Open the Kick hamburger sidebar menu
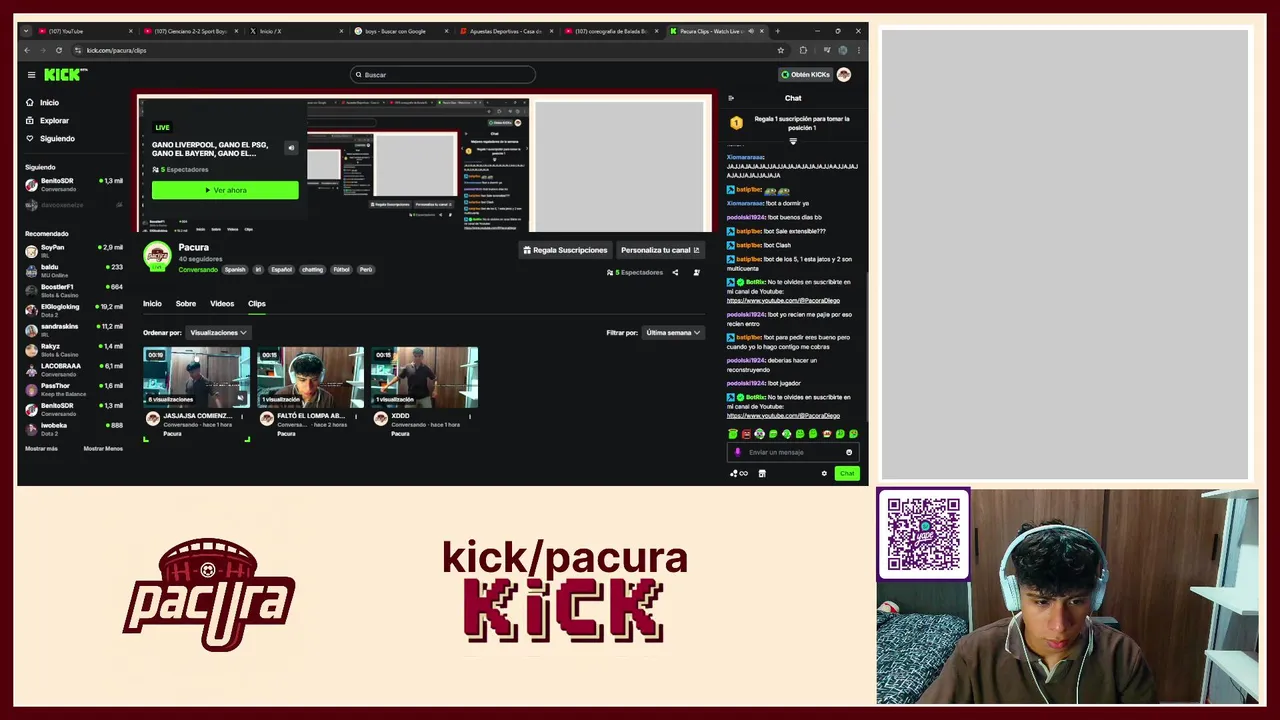This screenshot has width=1280, height=720. (x=31, y=75)
